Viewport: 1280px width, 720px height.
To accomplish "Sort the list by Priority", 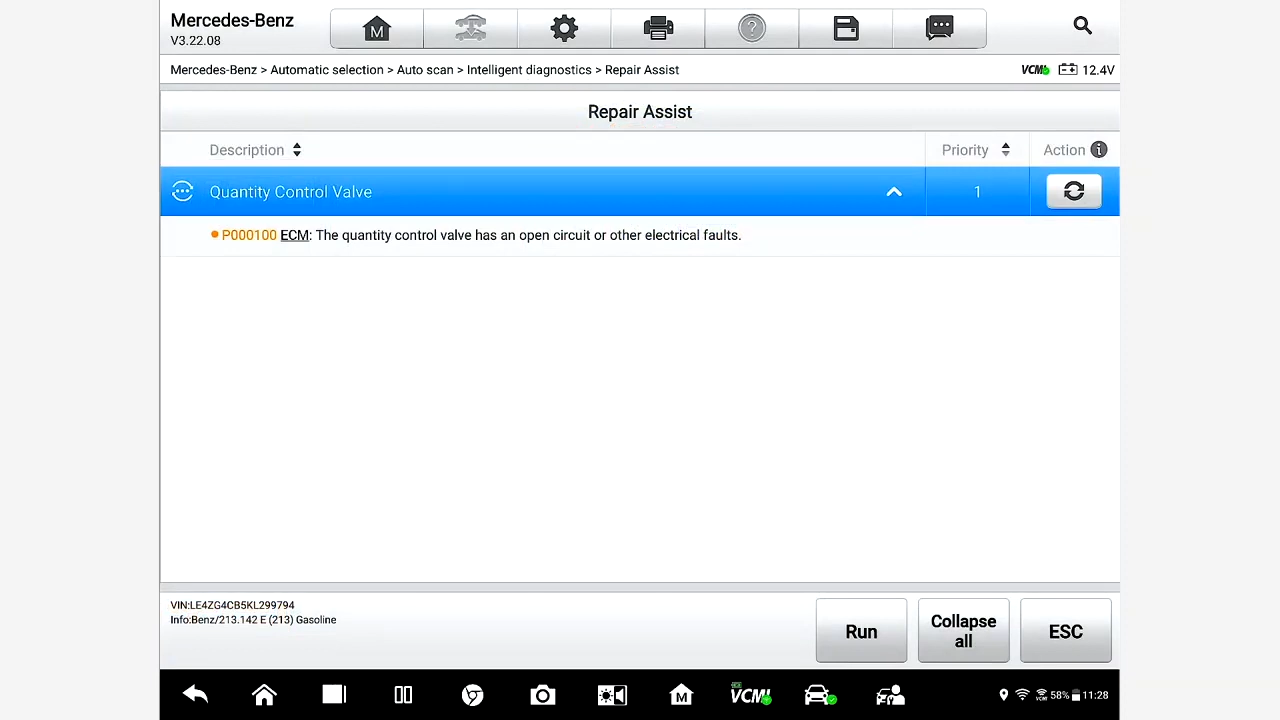I will 975,150.
